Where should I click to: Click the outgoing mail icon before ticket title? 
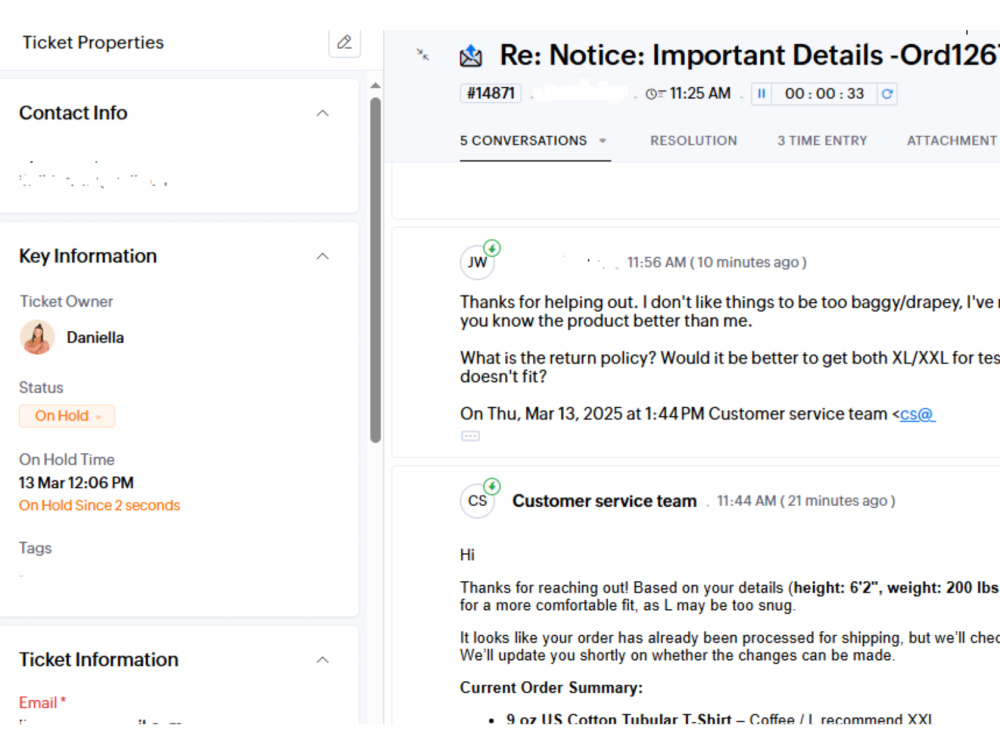(x=471, y=56)
